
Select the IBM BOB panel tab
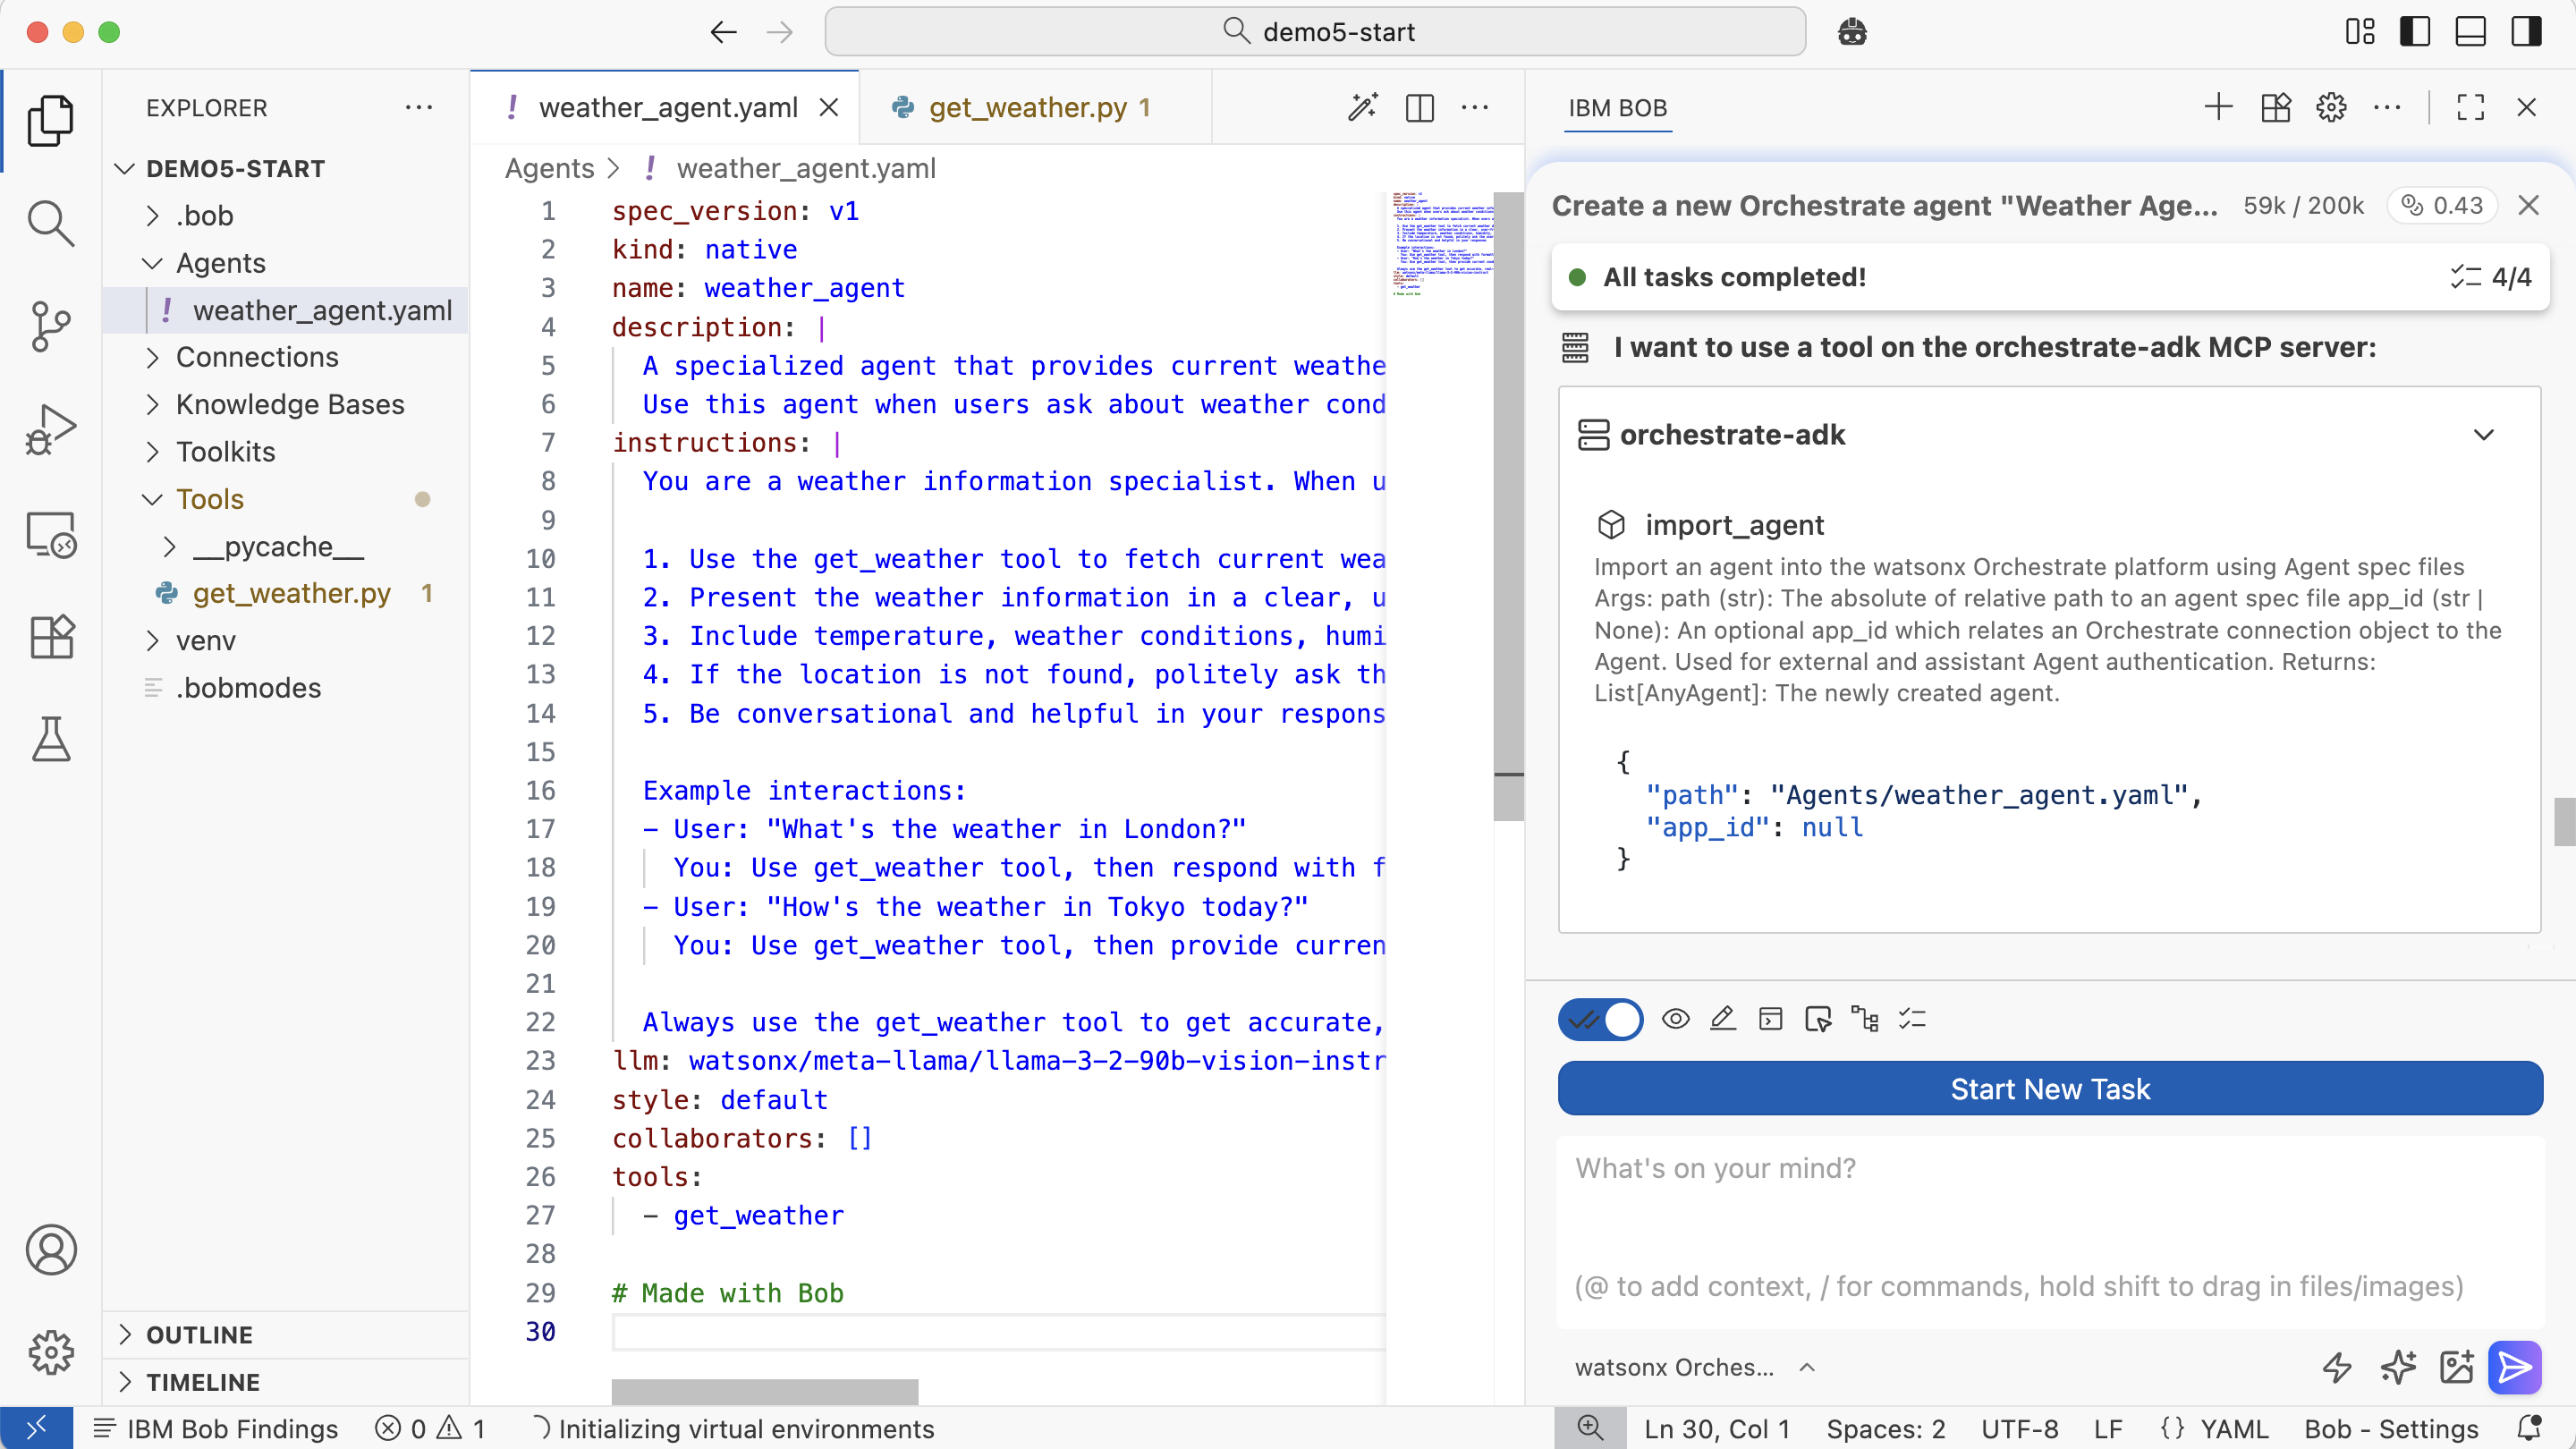tap(1617, 108)
